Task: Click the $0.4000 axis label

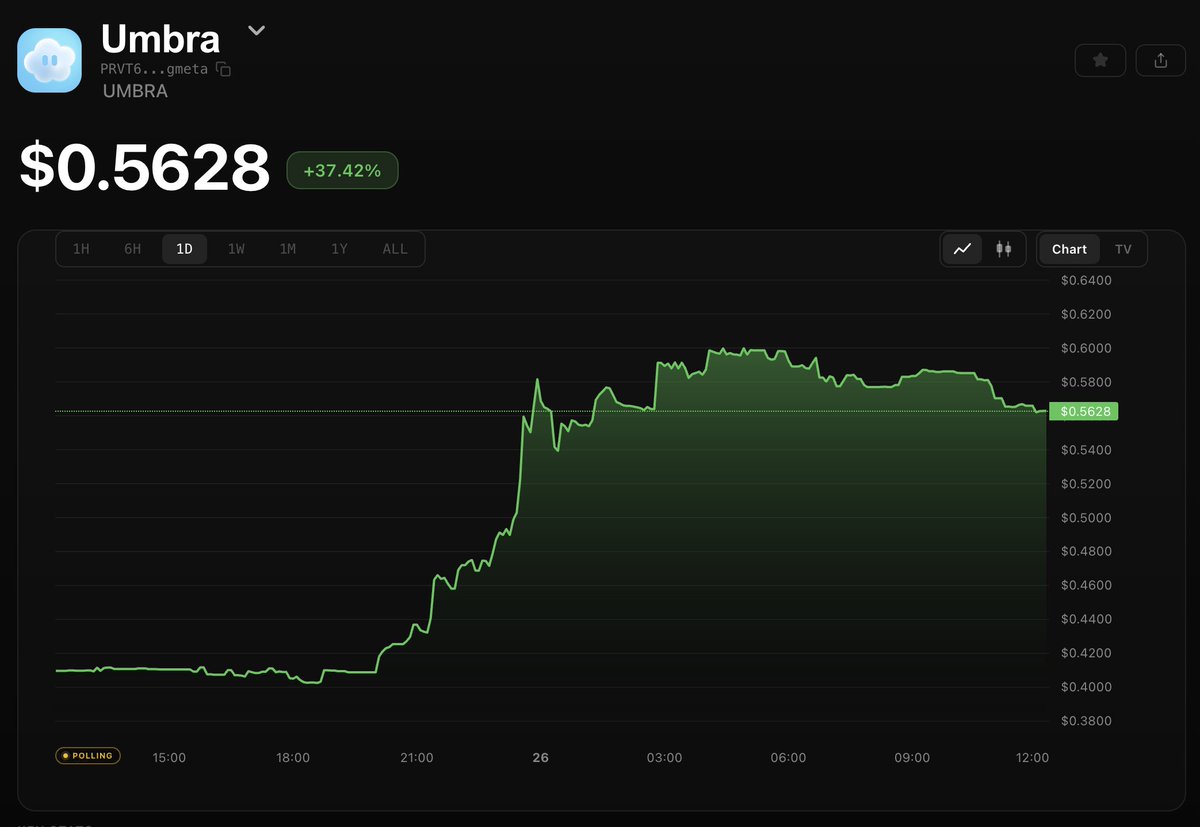Action: point(1086,687)
